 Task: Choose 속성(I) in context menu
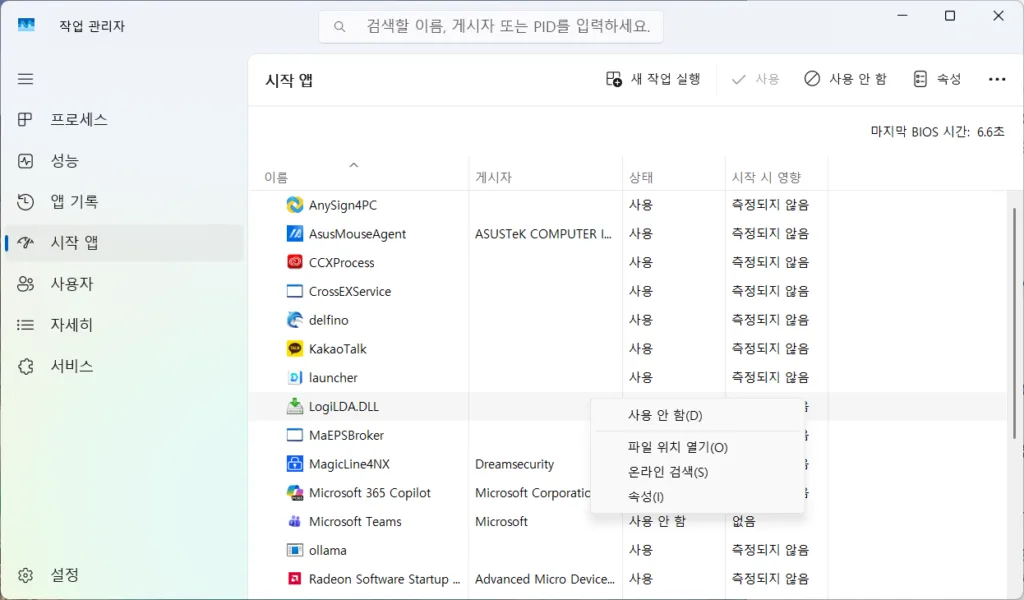(x=697, y=497)
